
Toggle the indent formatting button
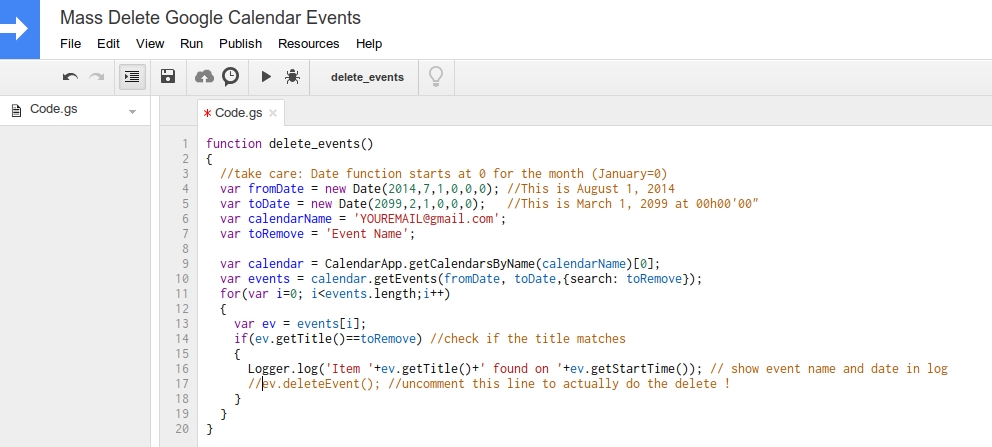pos(132,77)
